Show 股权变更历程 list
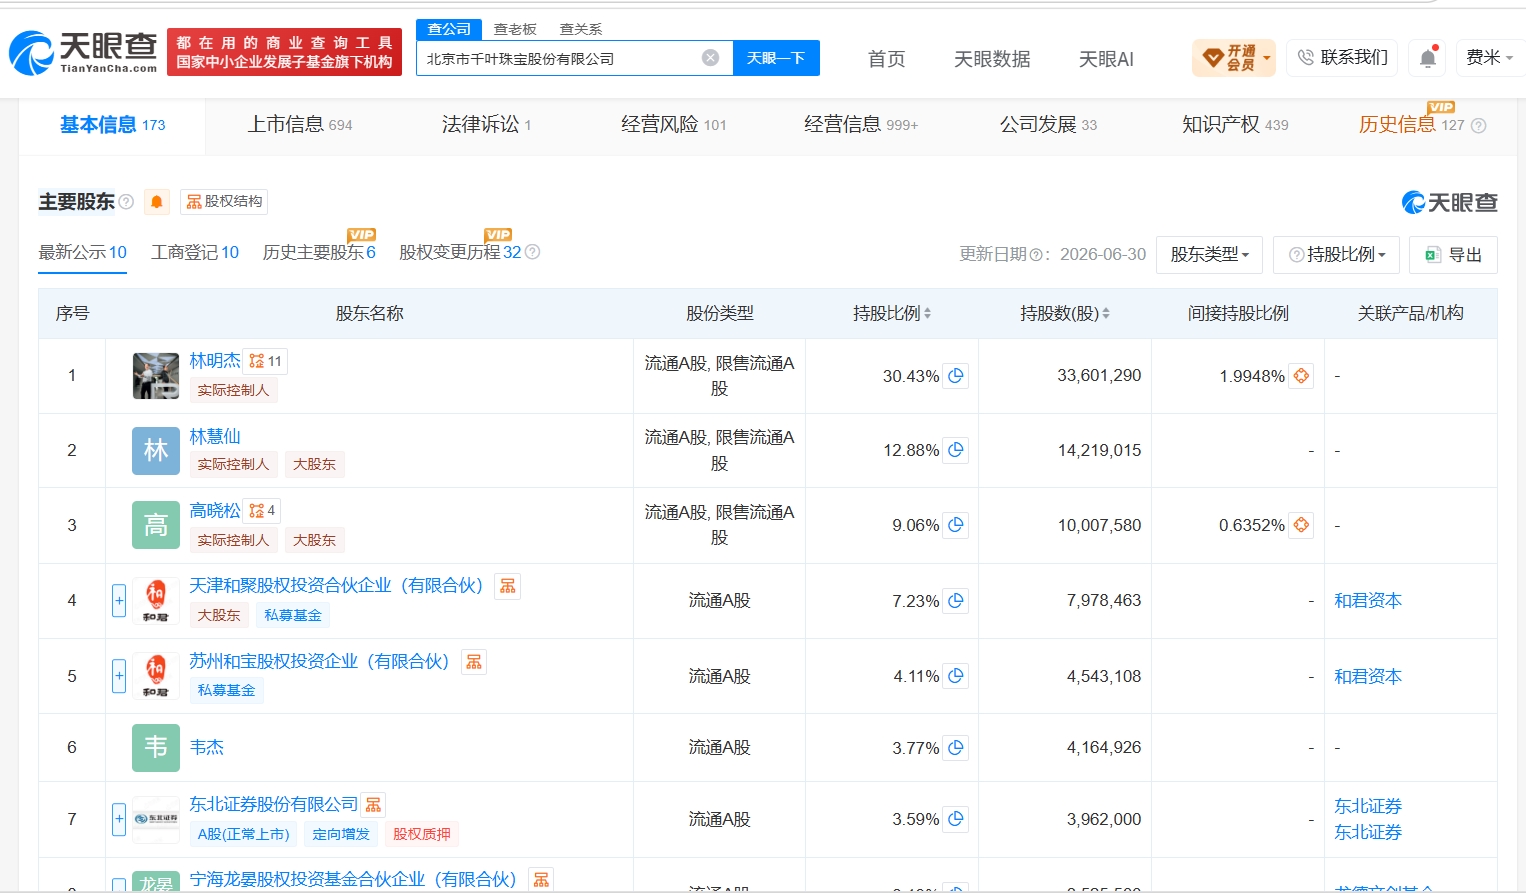 [x=460, y=253]
